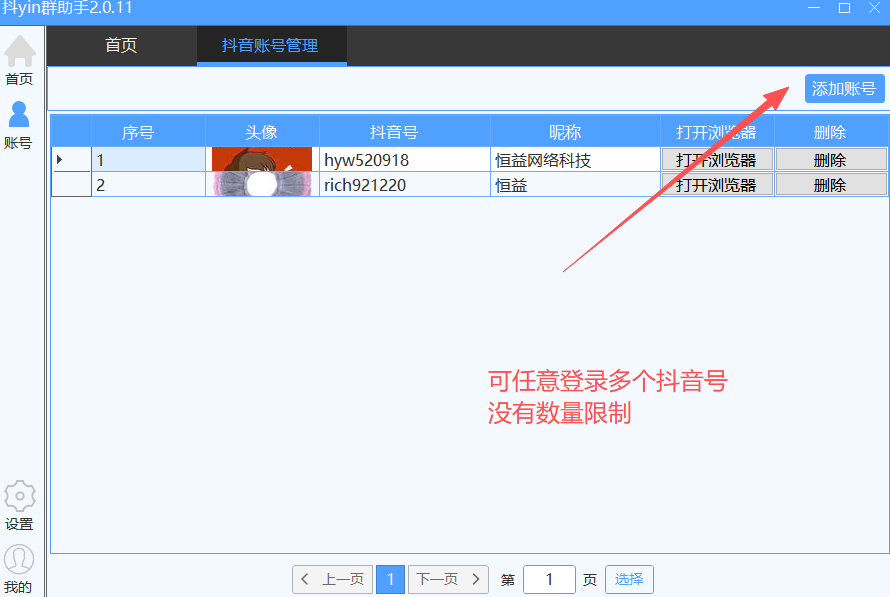
Task: Close the 抖yin群助手 window
Action: pyautogui.click(x=874, y=8)
